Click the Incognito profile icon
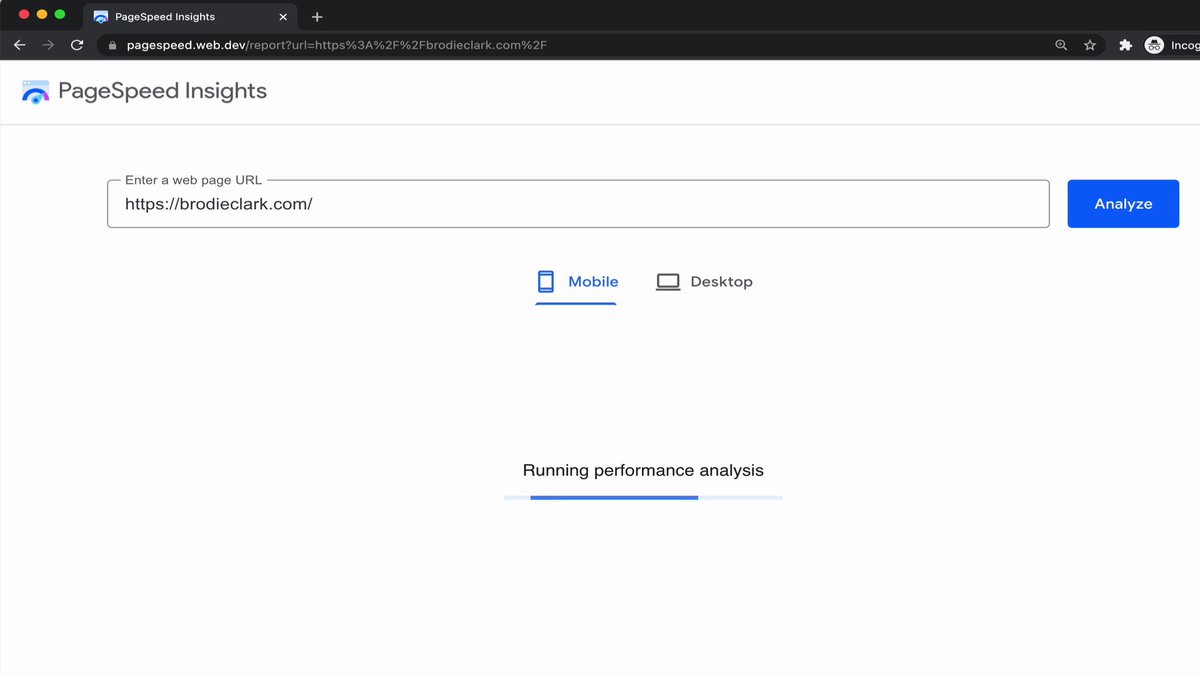Screen dimensions: 1200x675 coord(1154,45)
